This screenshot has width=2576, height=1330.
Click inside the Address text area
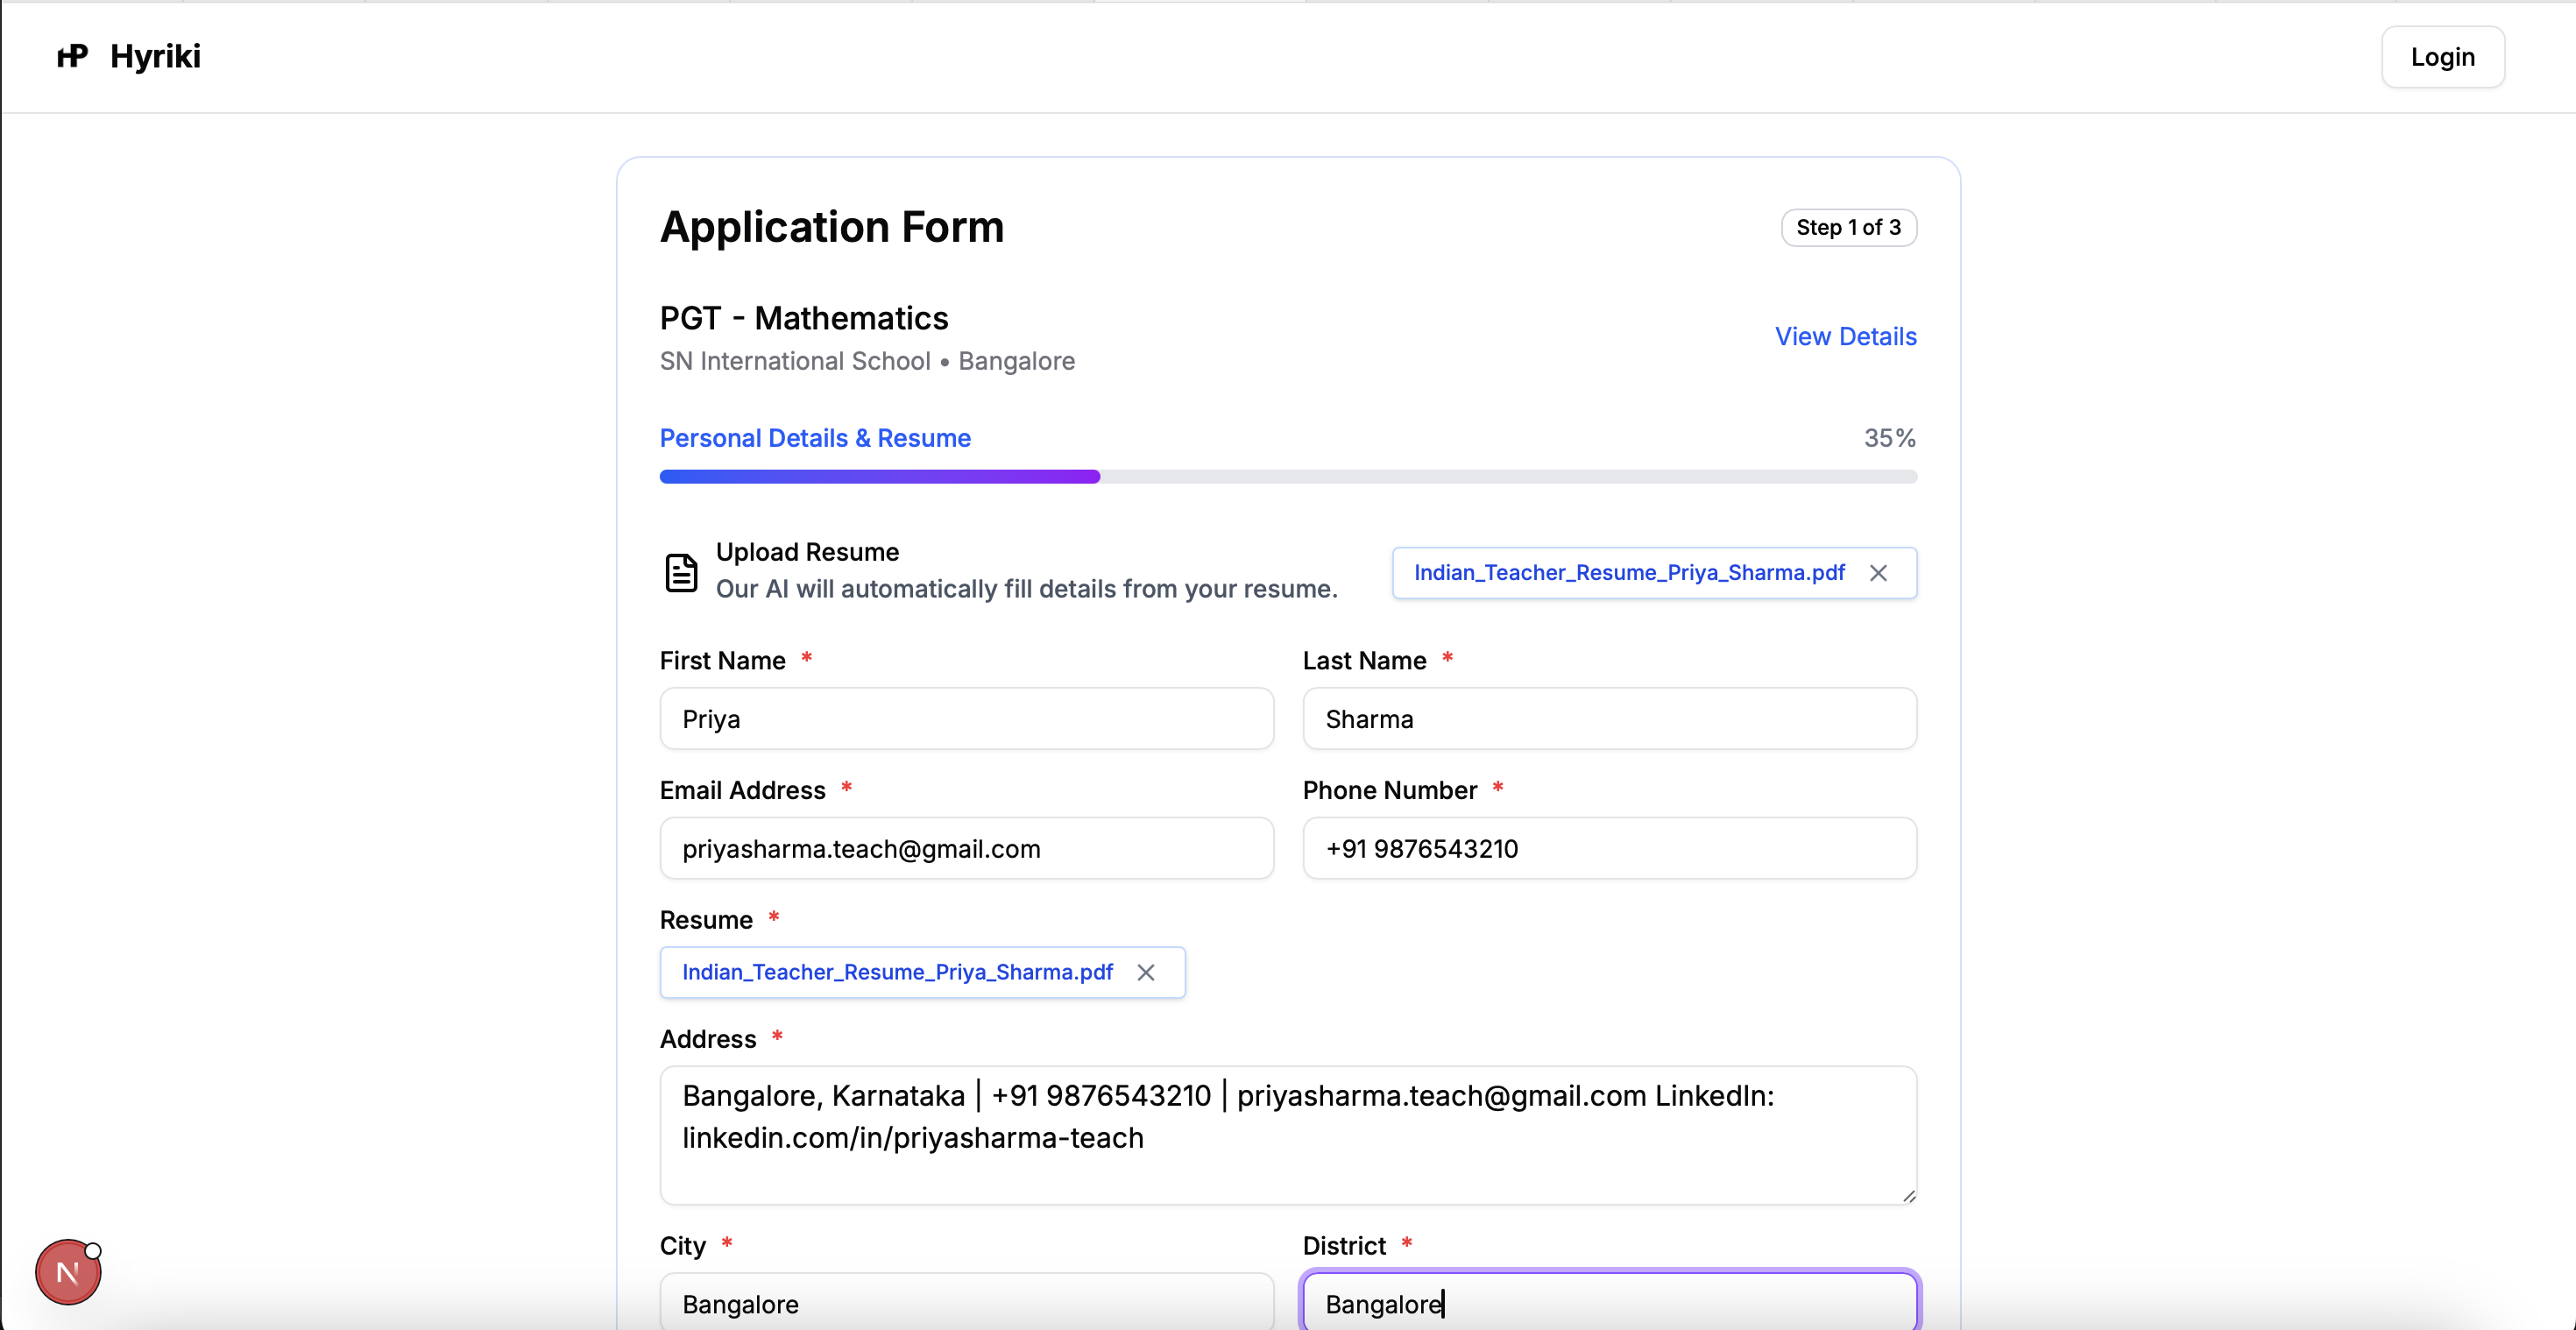[1288, 1135]
